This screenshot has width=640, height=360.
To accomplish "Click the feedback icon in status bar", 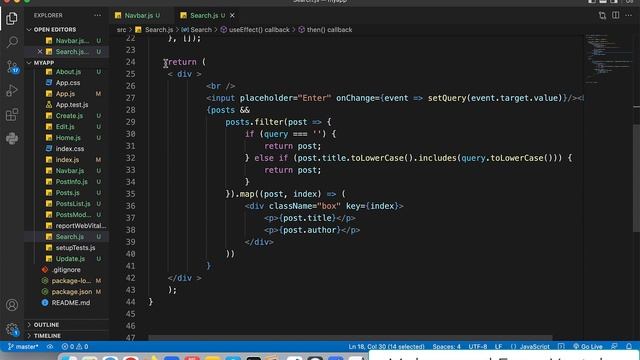I will click(x=614, y=347).
